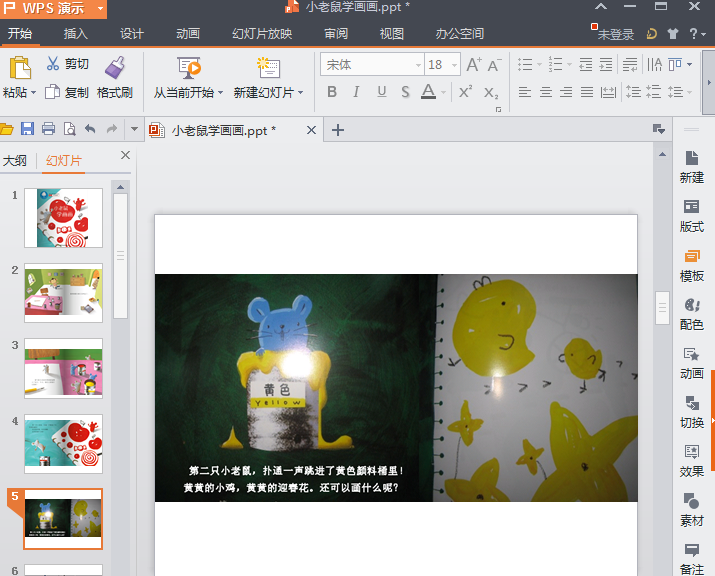
Task: Click the decrease indent icon
Action: point(585,64)
